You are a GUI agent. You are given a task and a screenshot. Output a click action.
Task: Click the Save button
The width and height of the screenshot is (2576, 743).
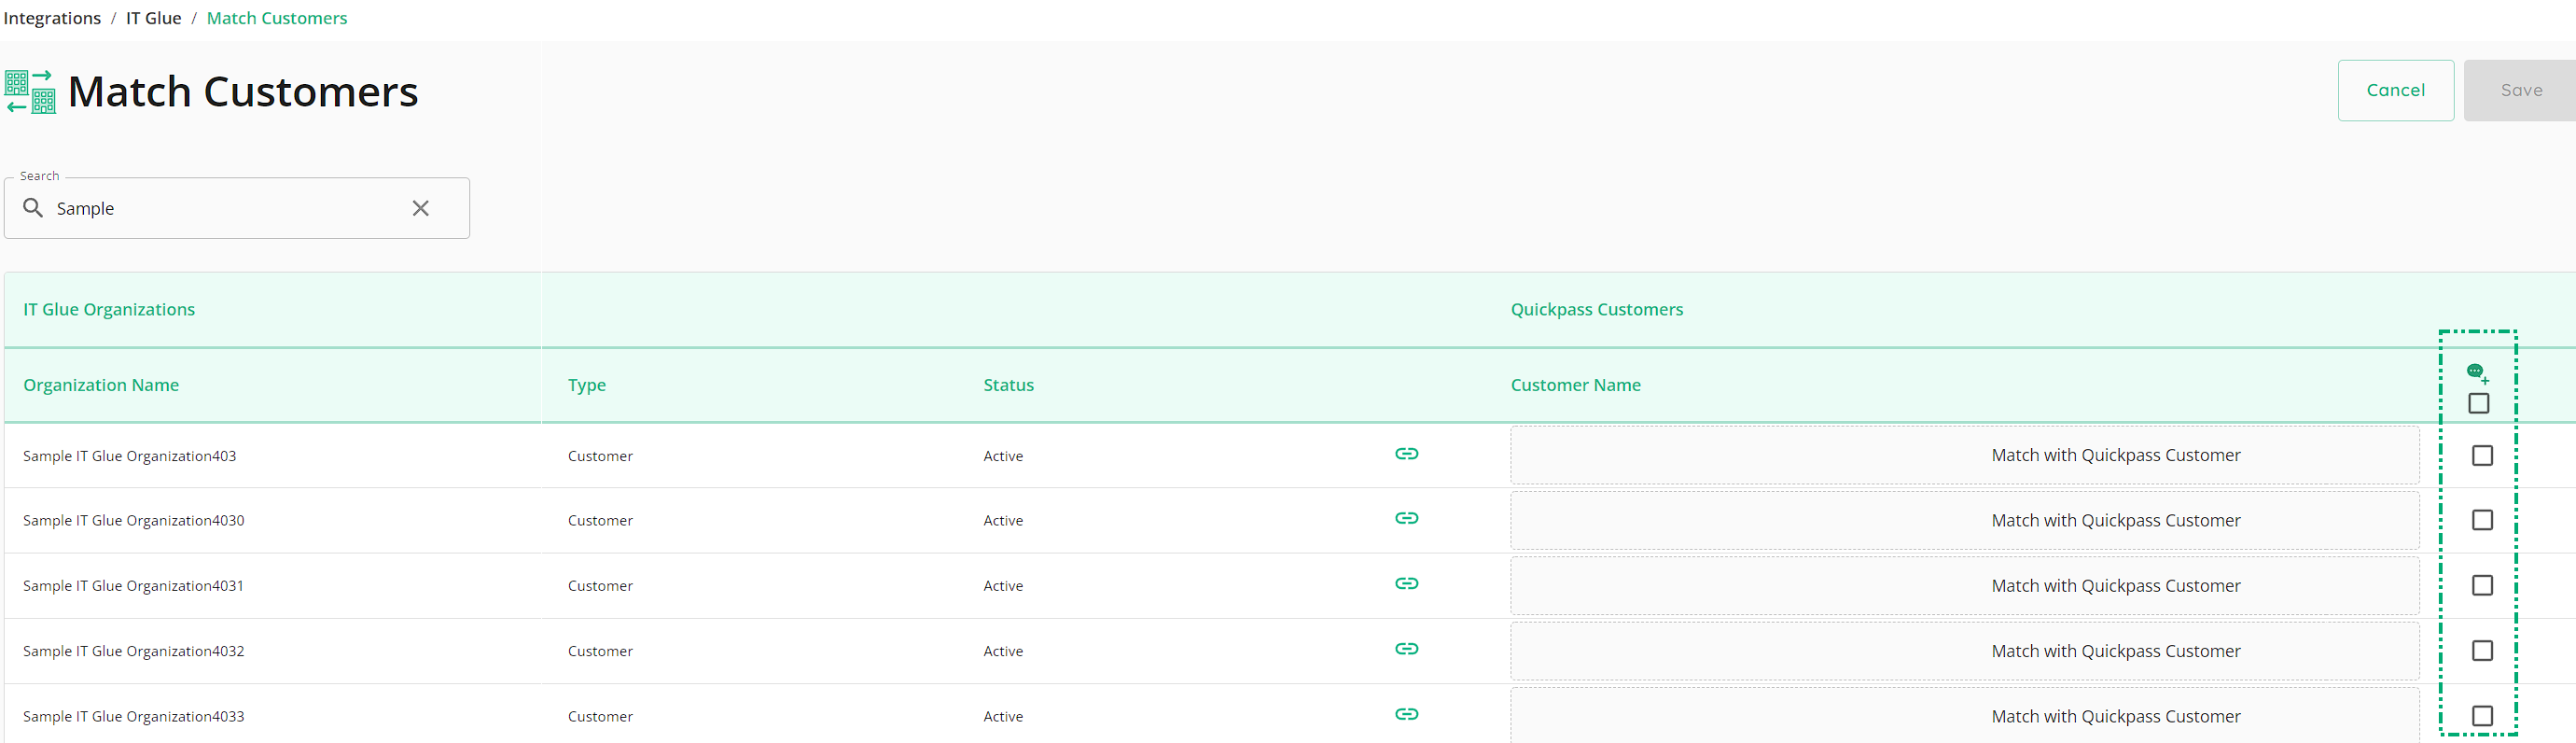(2521, 90)
